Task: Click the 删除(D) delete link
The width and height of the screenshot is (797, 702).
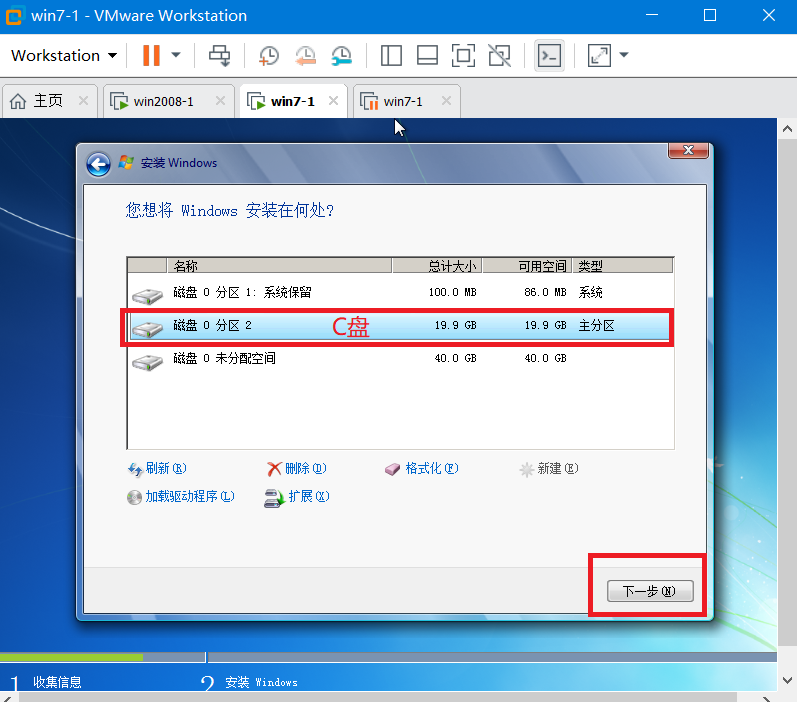Action: (297, 468)
